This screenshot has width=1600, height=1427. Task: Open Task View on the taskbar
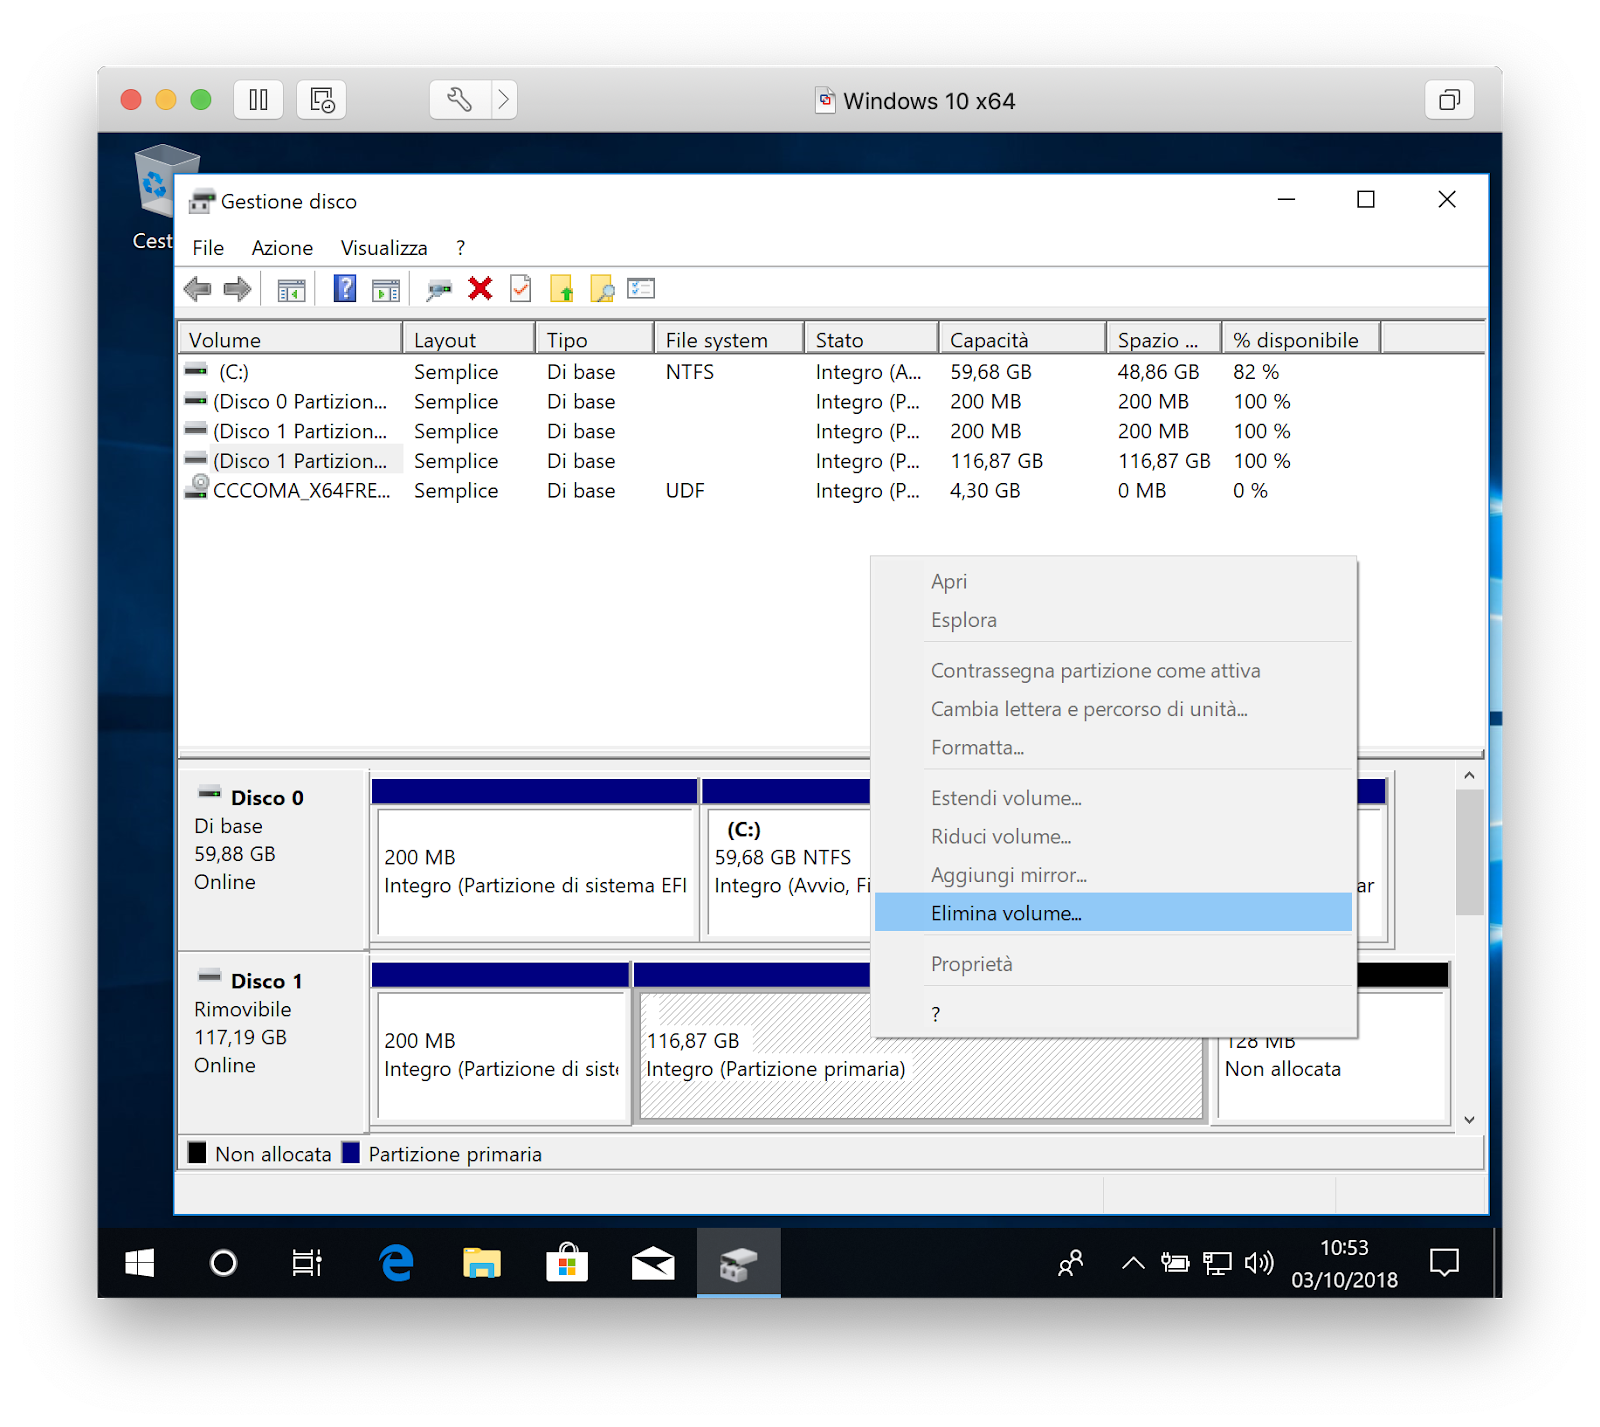tap(307, 1263)
